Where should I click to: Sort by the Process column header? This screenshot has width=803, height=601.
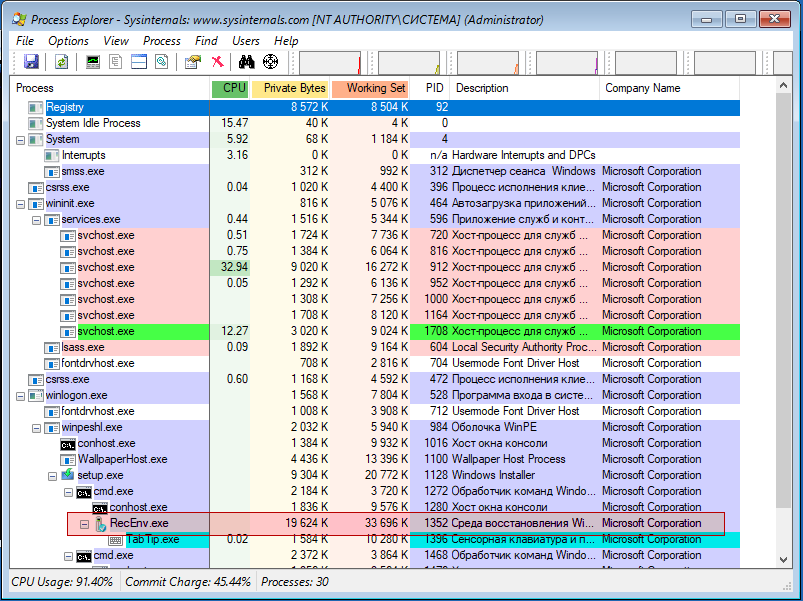point(110,88)
